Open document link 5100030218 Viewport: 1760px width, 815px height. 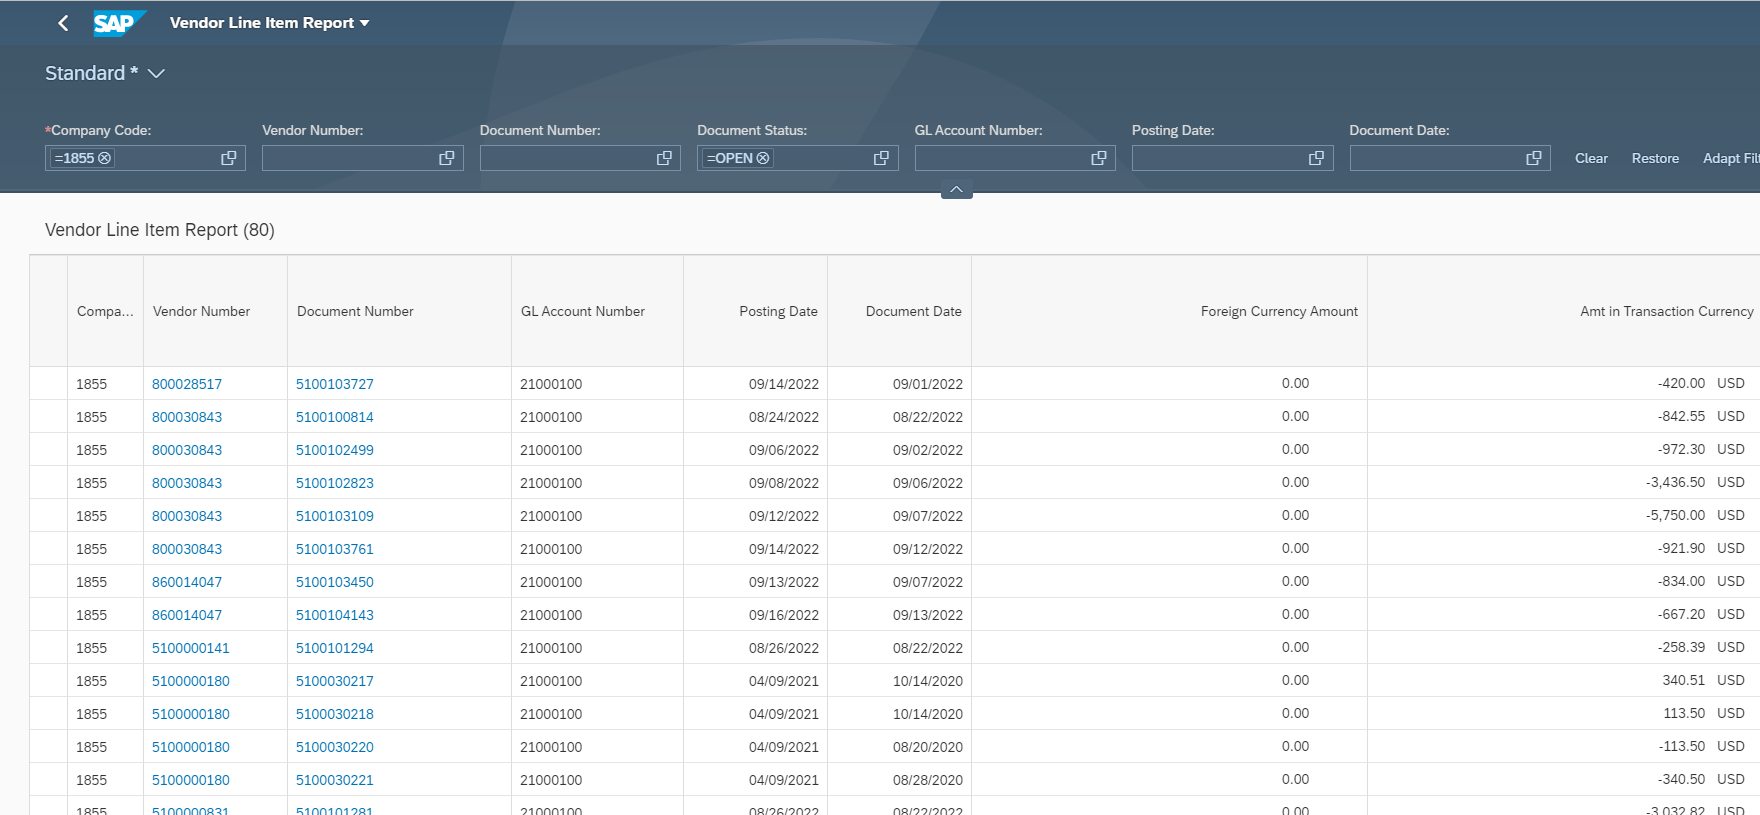pos(335,714)
